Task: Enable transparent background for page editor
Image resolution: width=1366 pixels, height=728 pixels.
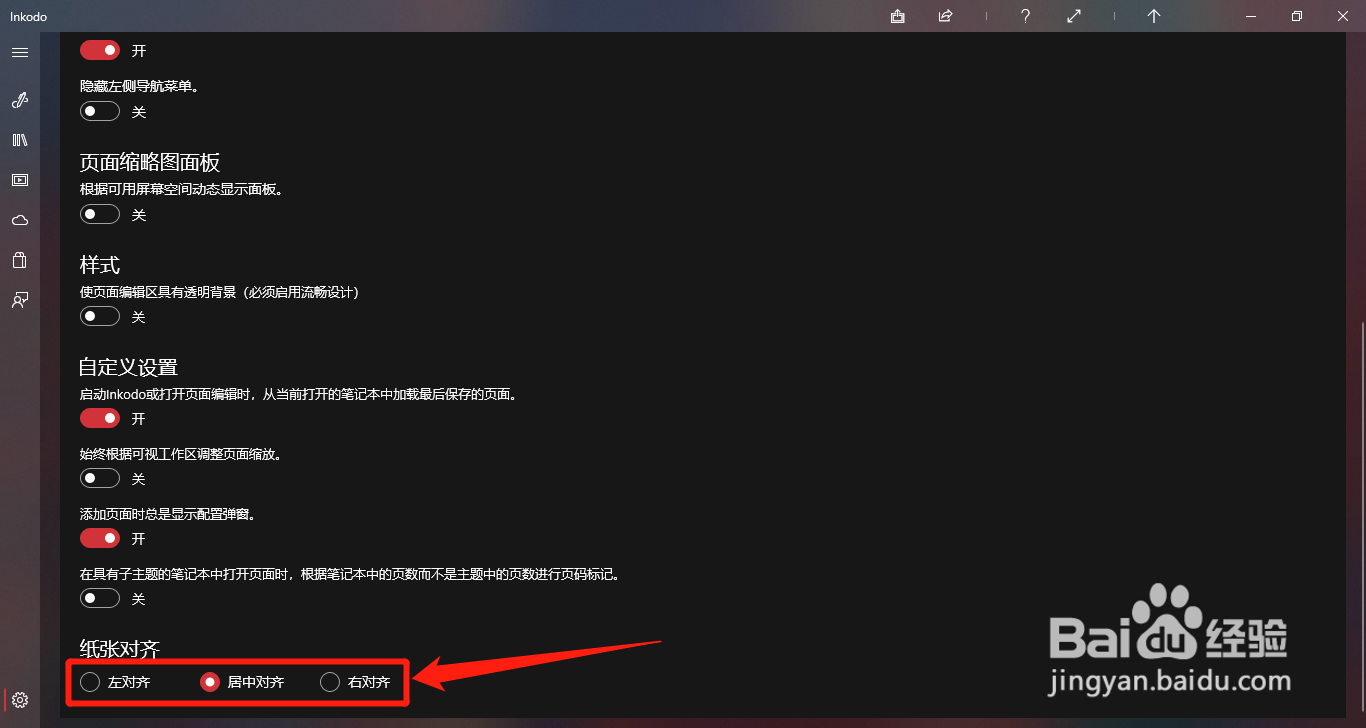Action: 99,315
